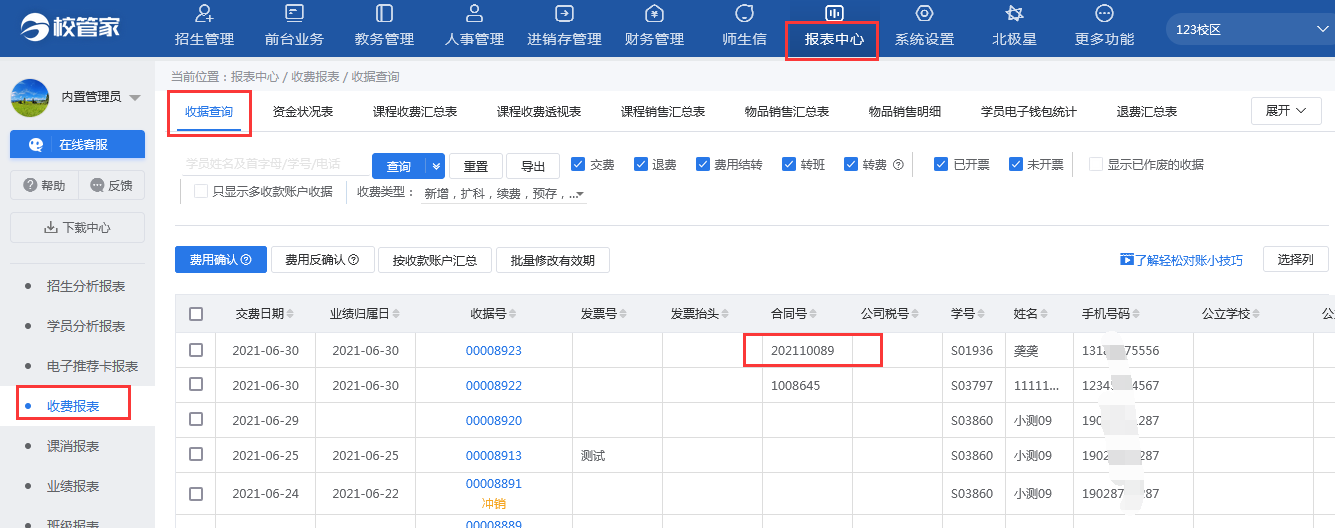Image resolution: width=1335 pixels, height=528 pixels.
Task: Uncheck the 退费 checkbox
Action: click(x=640, y=164)
